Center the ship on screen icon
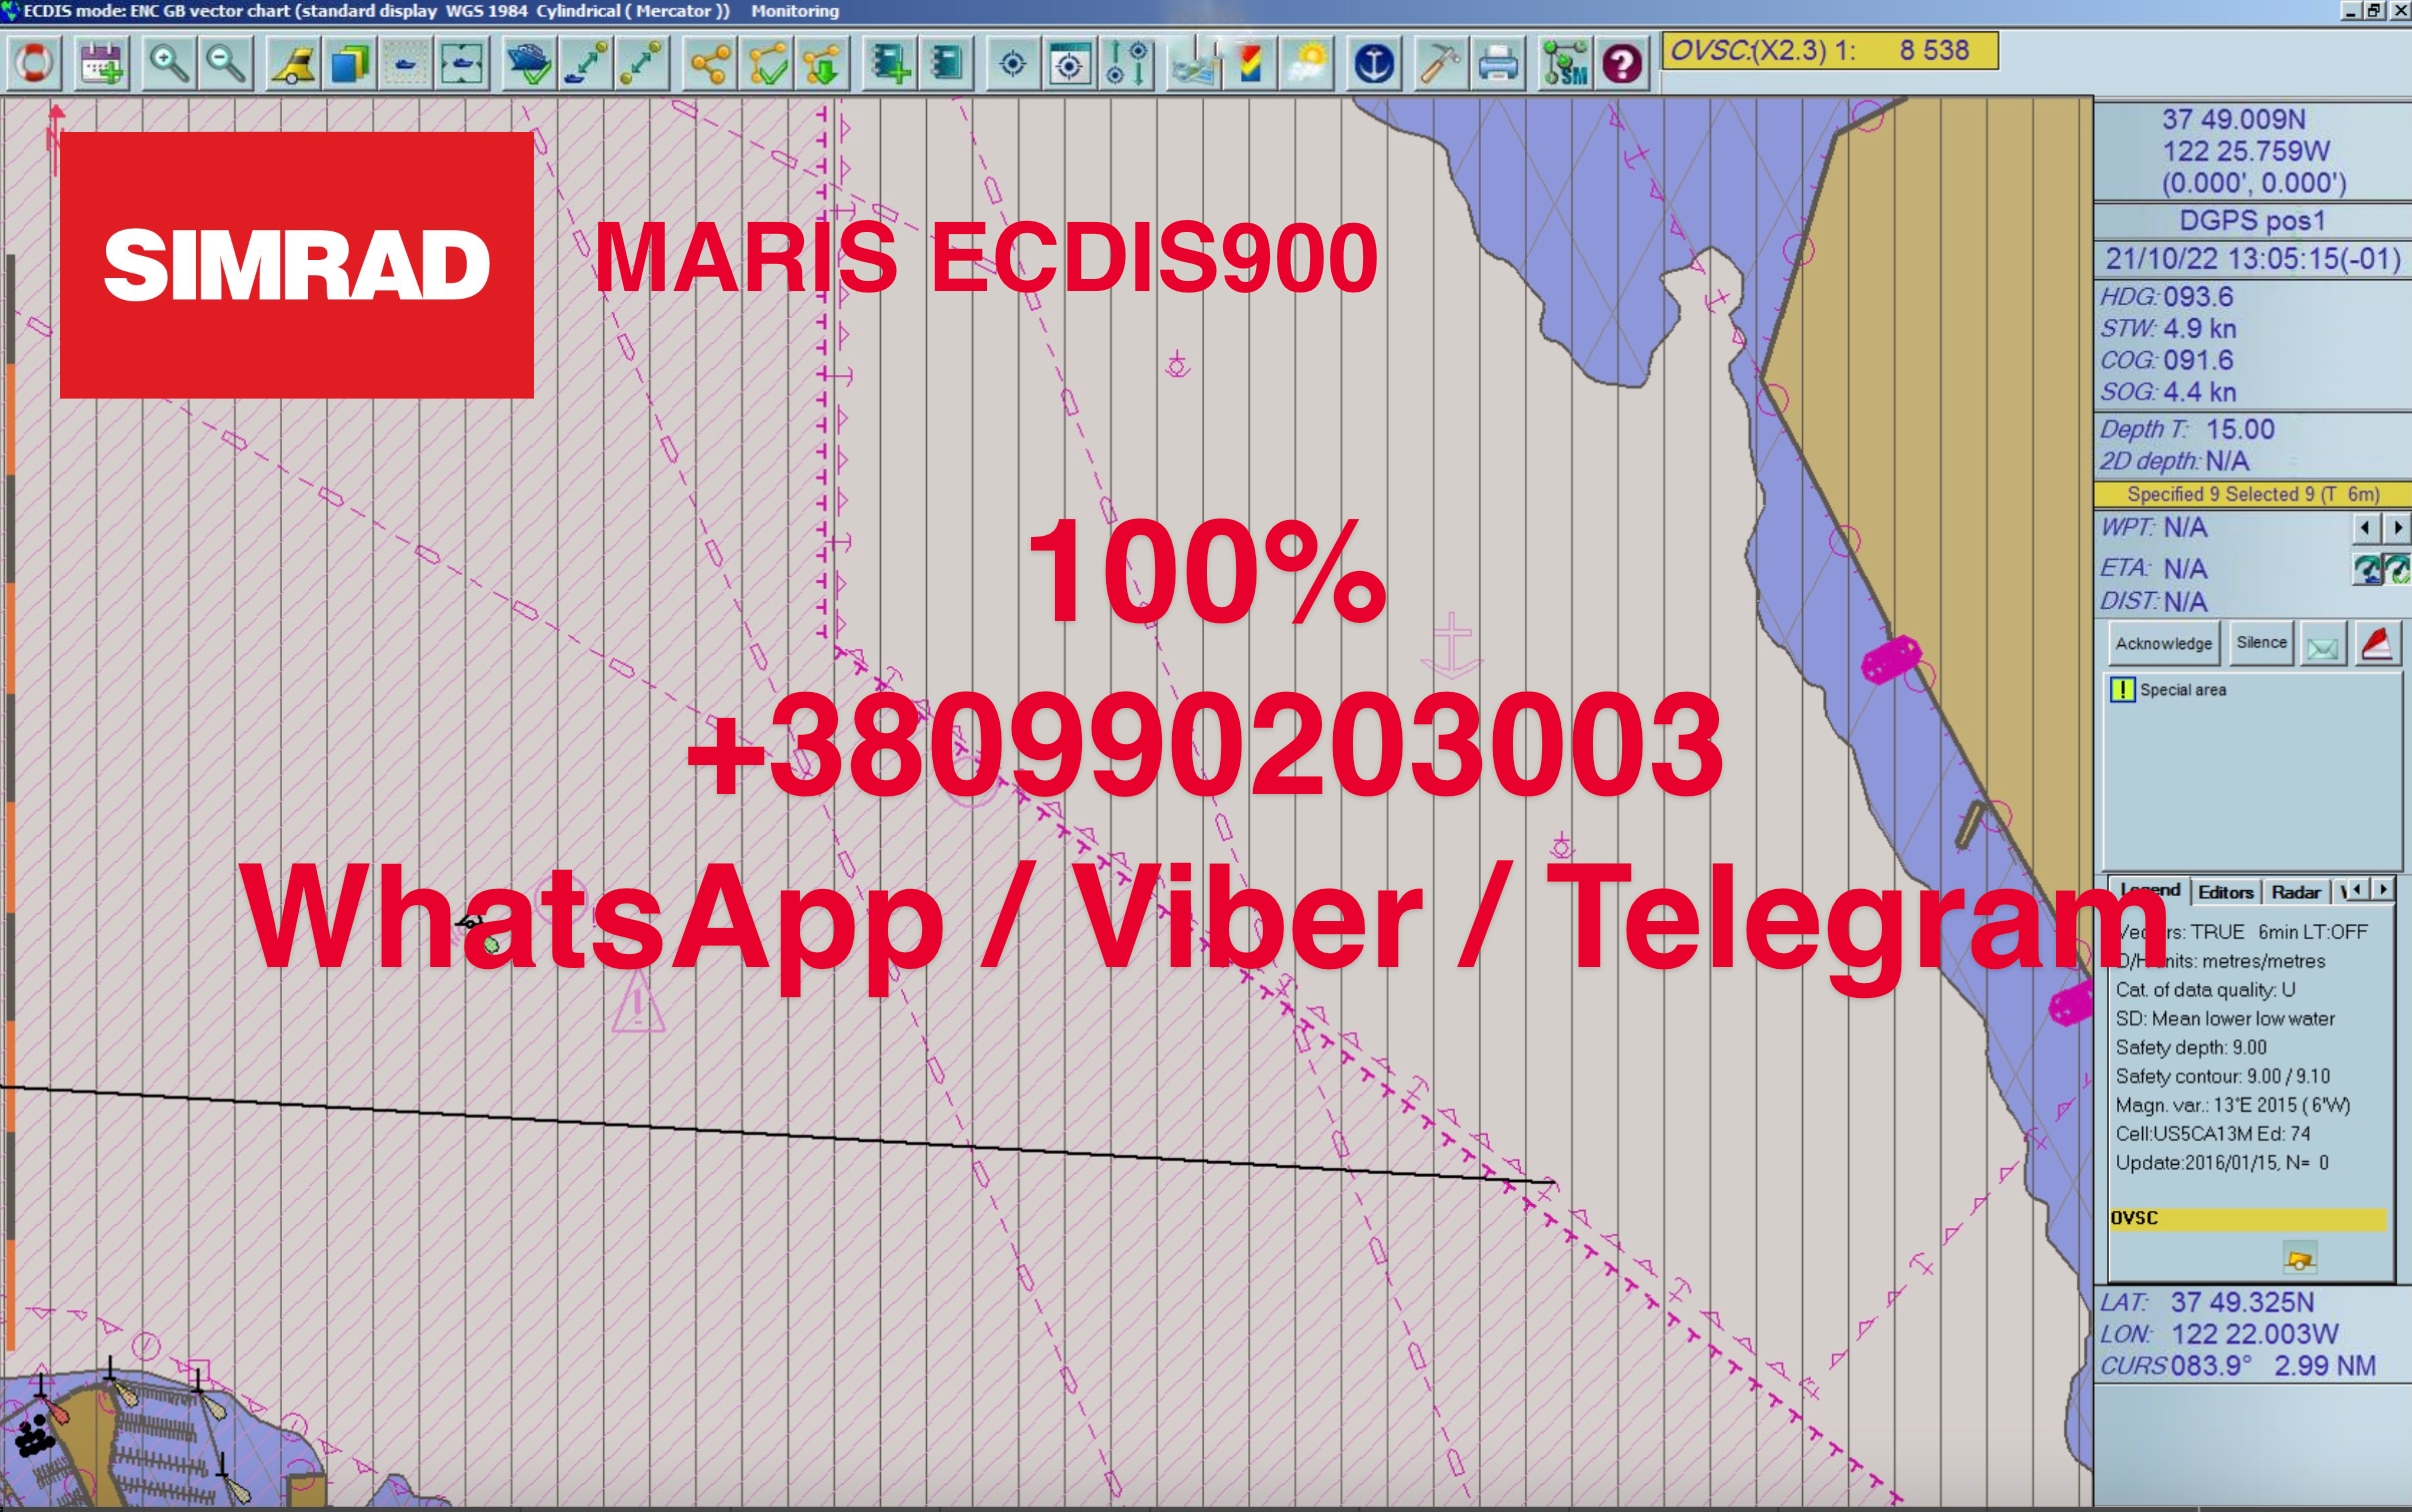Viewport: 2412px width, 1512px height. (463, 64)
